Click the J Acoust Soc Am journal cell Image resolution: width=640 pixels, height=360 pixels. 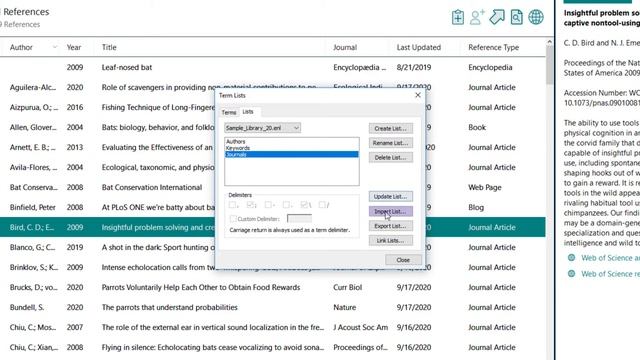coord(360,327)
